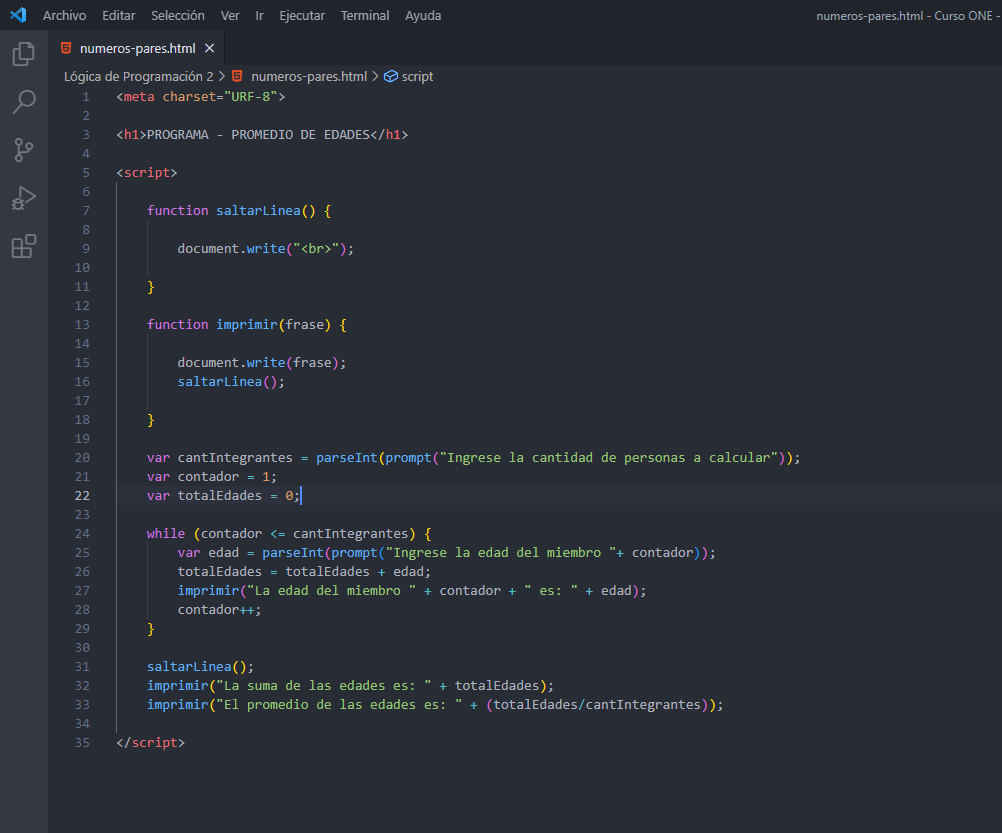
Task: Click window title 'numeros-pares.html - Curso ONE'
Action: [904, 15]
